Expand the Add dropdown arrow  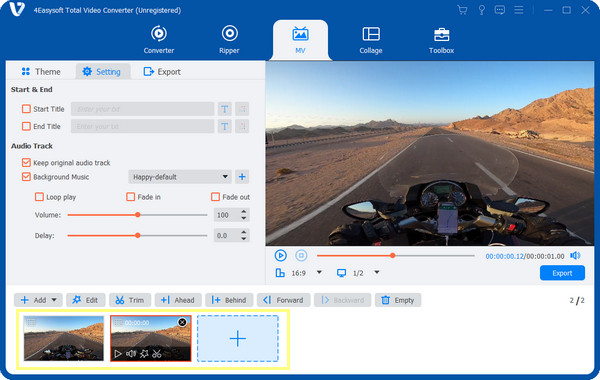(x=54, y=300)
